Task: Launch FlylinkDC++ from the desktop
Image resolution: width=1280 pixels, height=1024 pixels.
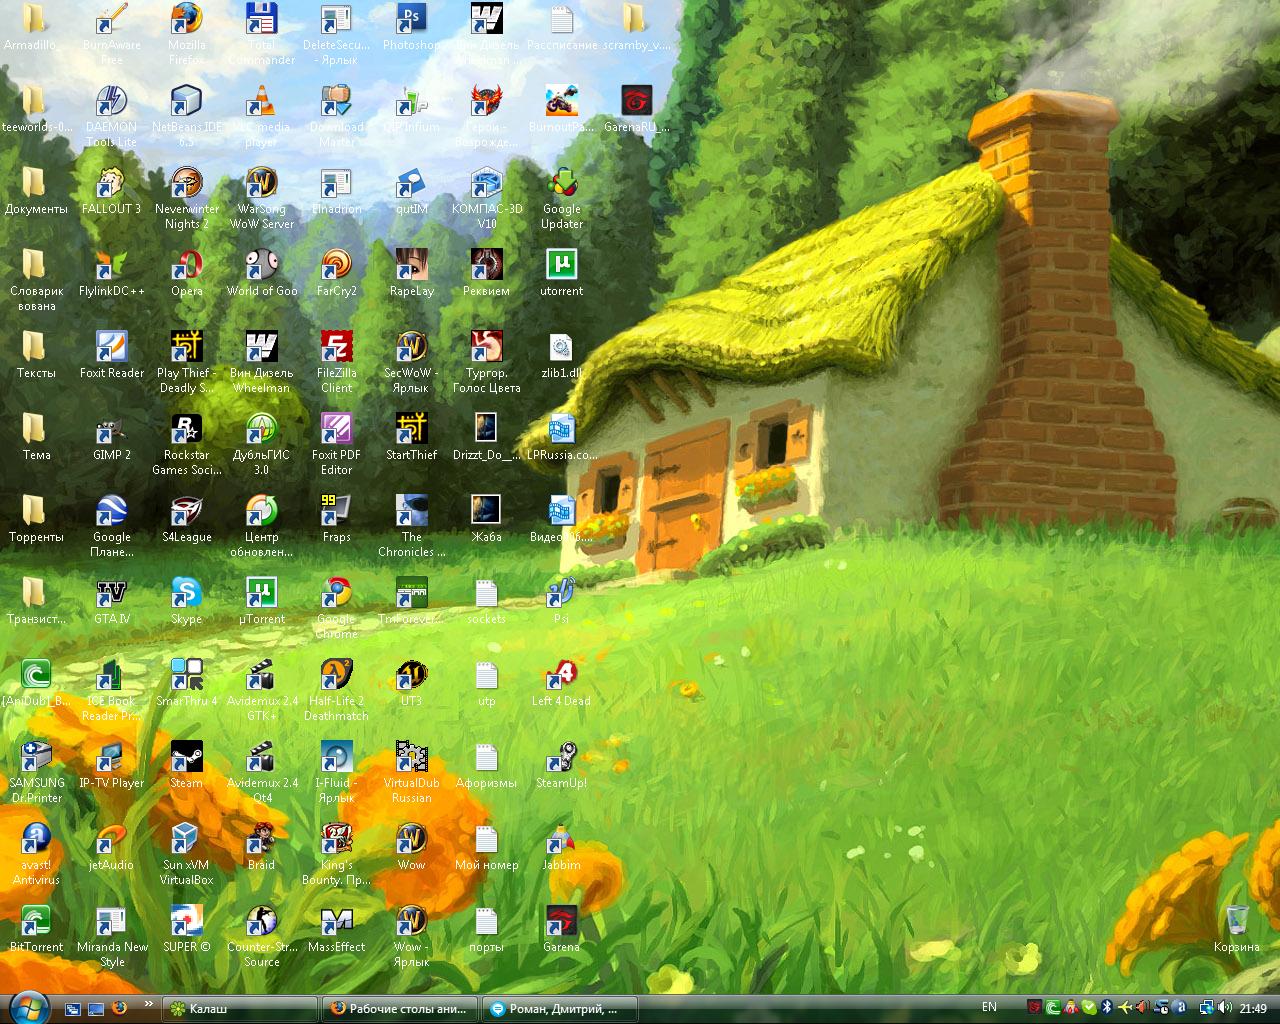Action: tap(112, 273)
